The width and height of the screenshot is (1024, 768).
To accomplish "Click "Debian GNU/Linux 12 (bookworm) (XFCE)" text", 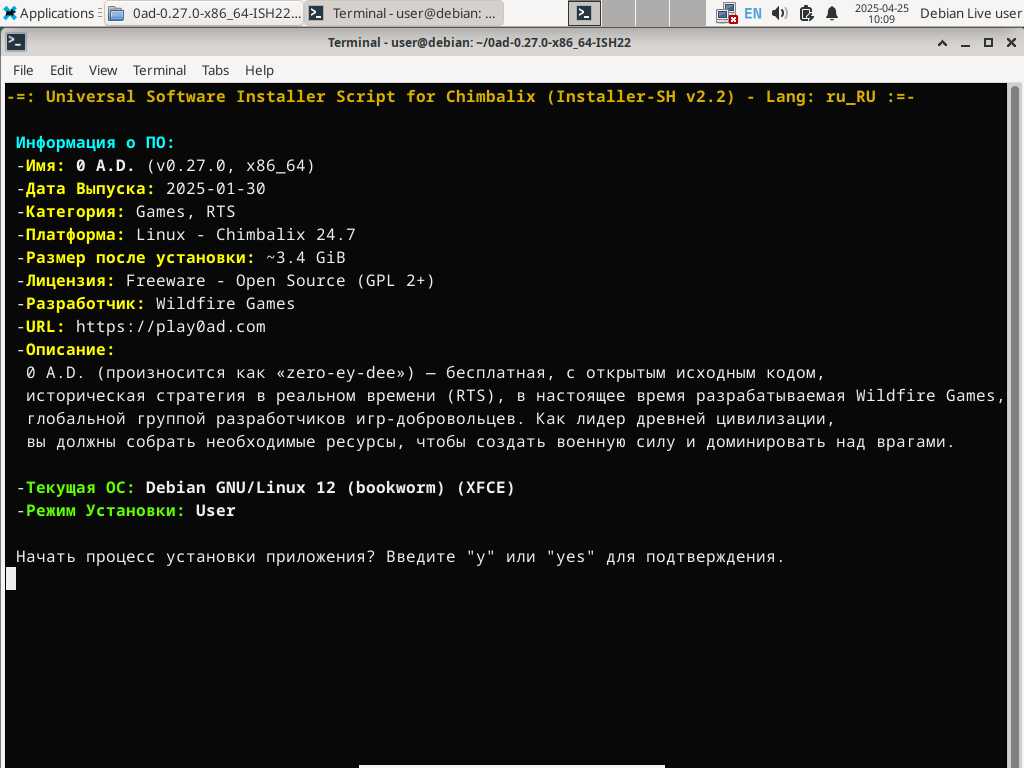I will pyautogui.click(x=330, y=488).
